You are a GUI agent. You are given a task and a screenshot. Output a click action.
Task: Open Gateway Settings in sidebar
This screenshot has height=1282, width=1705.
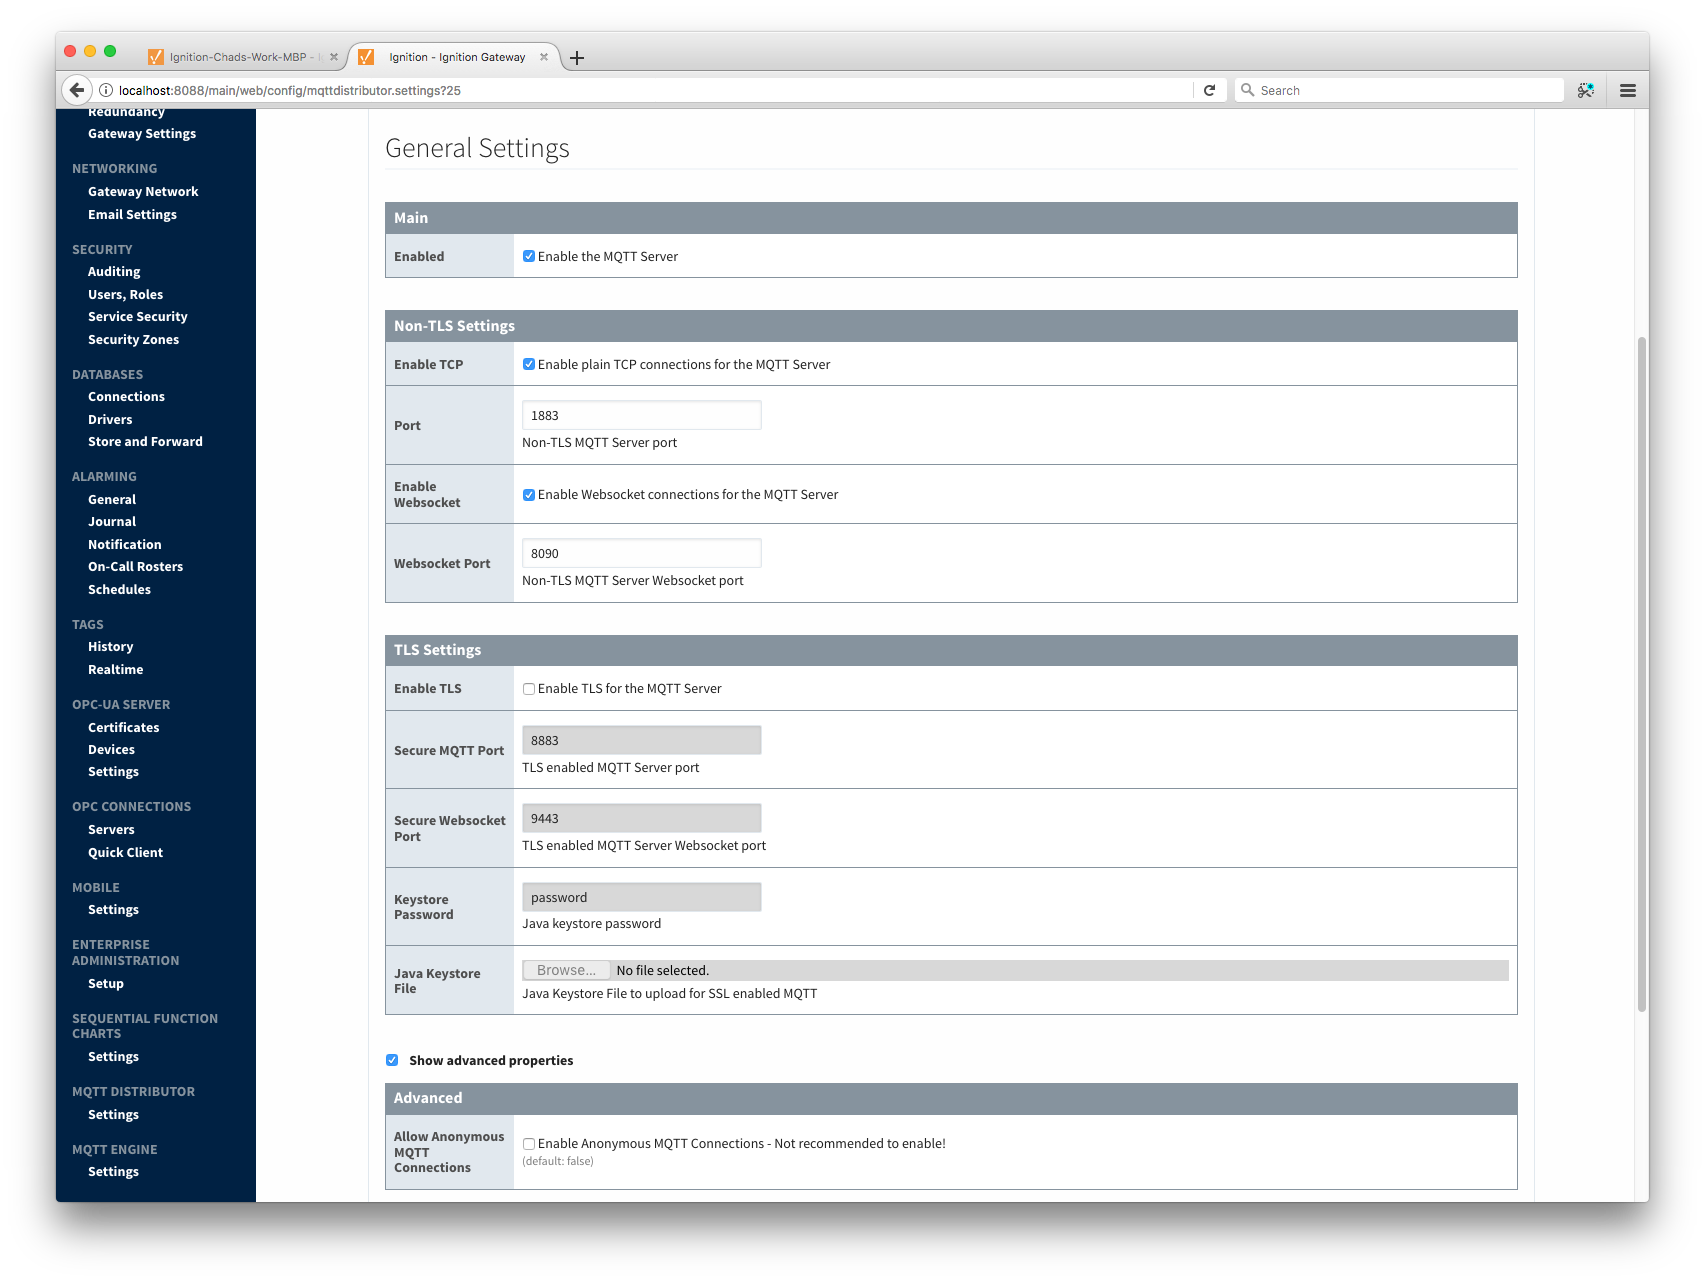click(x=142, y=133)
